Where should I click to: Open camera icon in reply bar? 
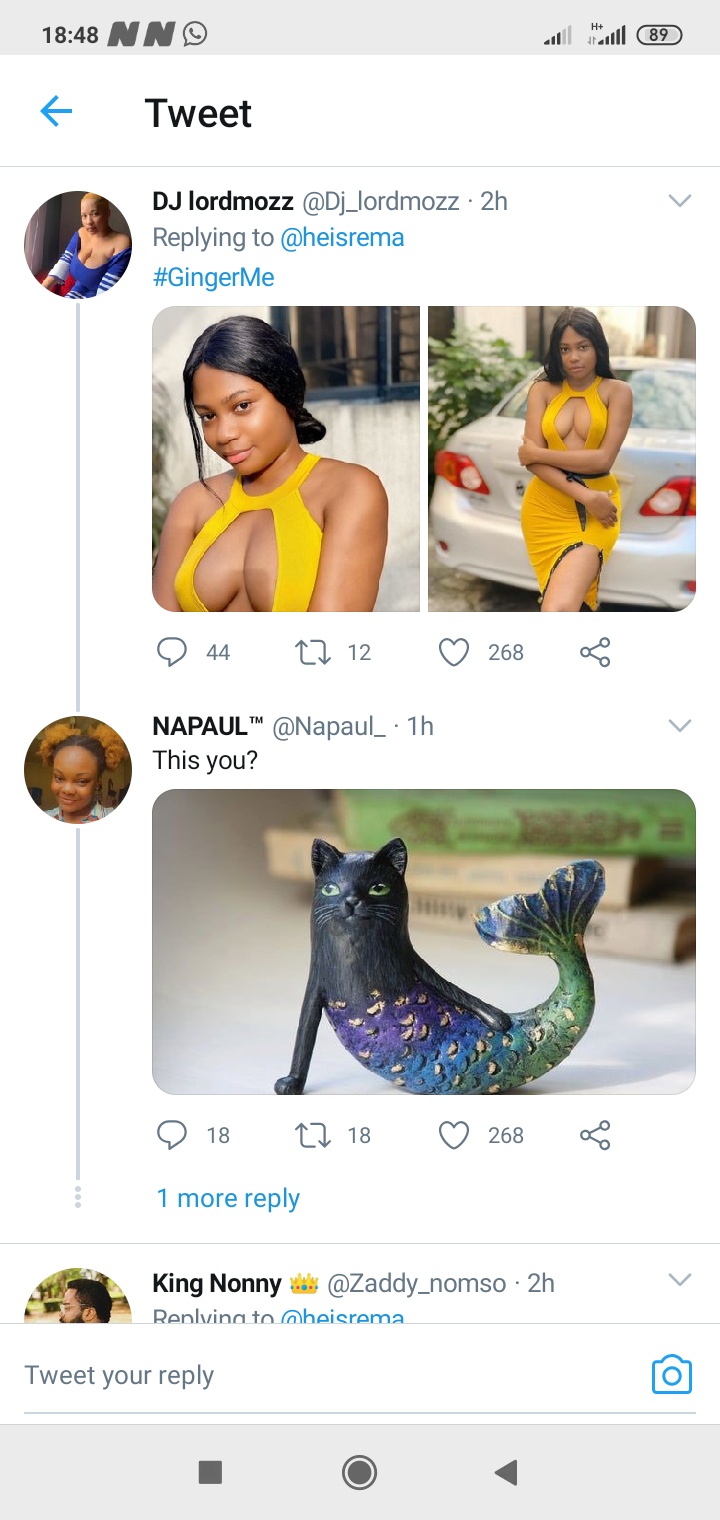[671, 1375]
